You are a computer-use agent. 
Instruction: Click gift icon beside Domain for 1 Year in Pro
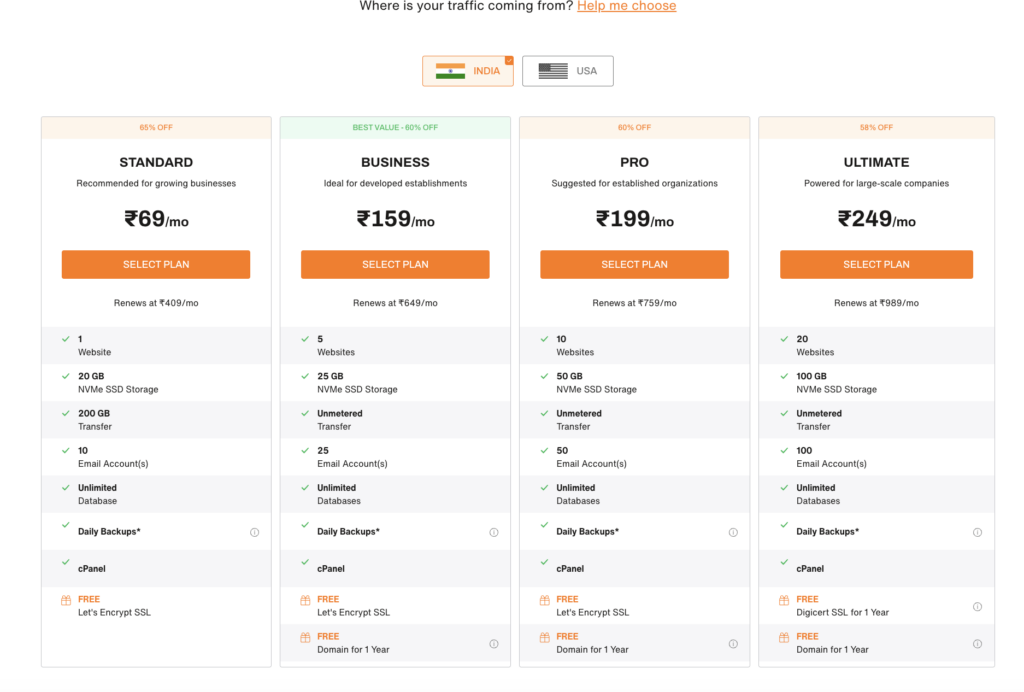coord(545,638)
